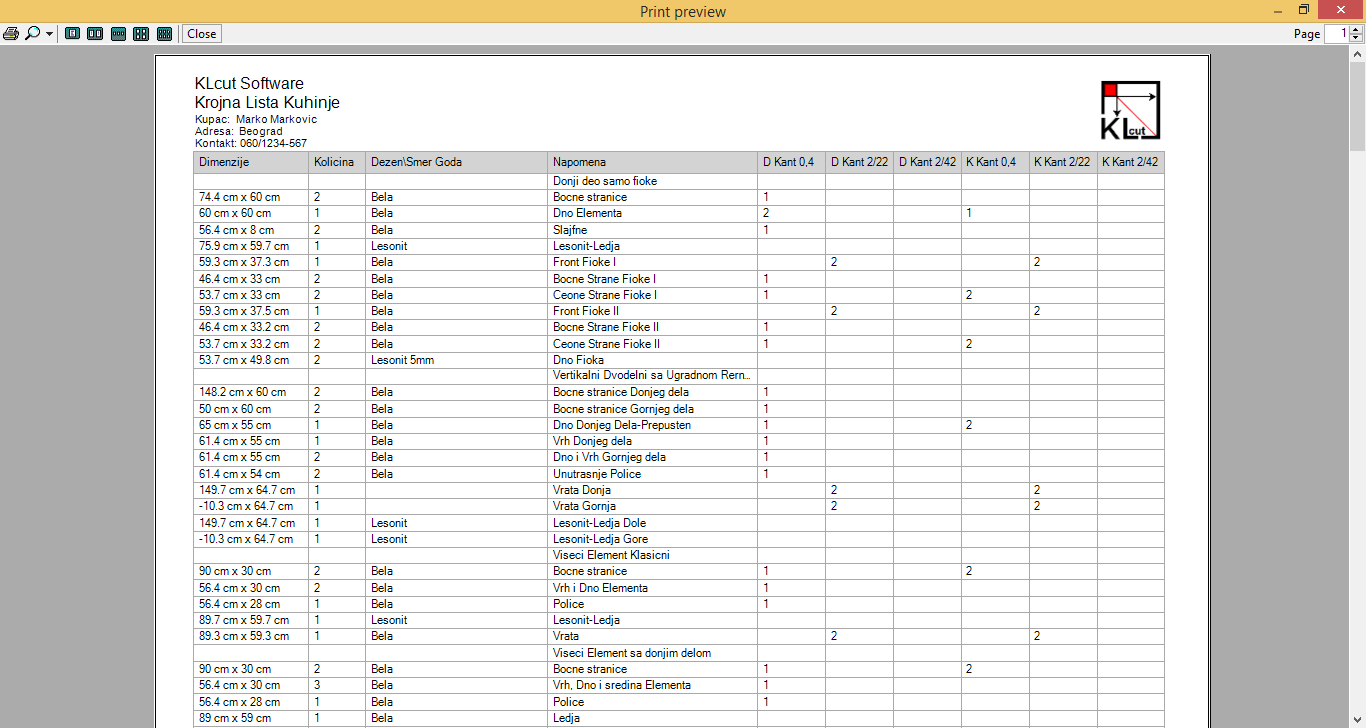Switch to six pages view layout
1366x728 pixels.
tap(164, 34)
